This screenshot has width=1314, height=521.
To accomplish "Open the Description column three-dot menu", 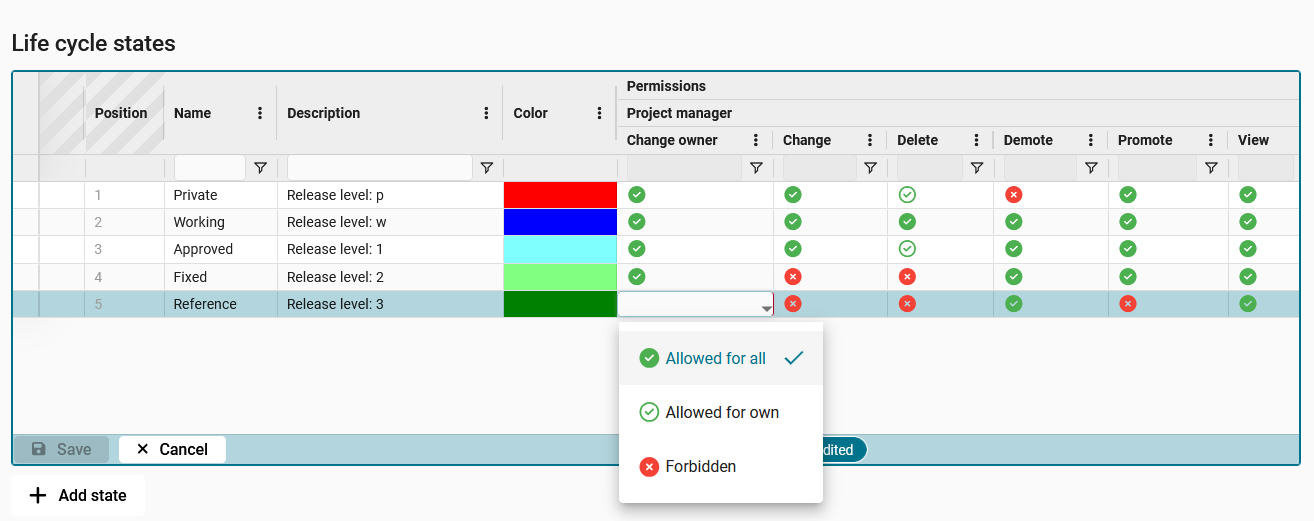I will 486,113.
